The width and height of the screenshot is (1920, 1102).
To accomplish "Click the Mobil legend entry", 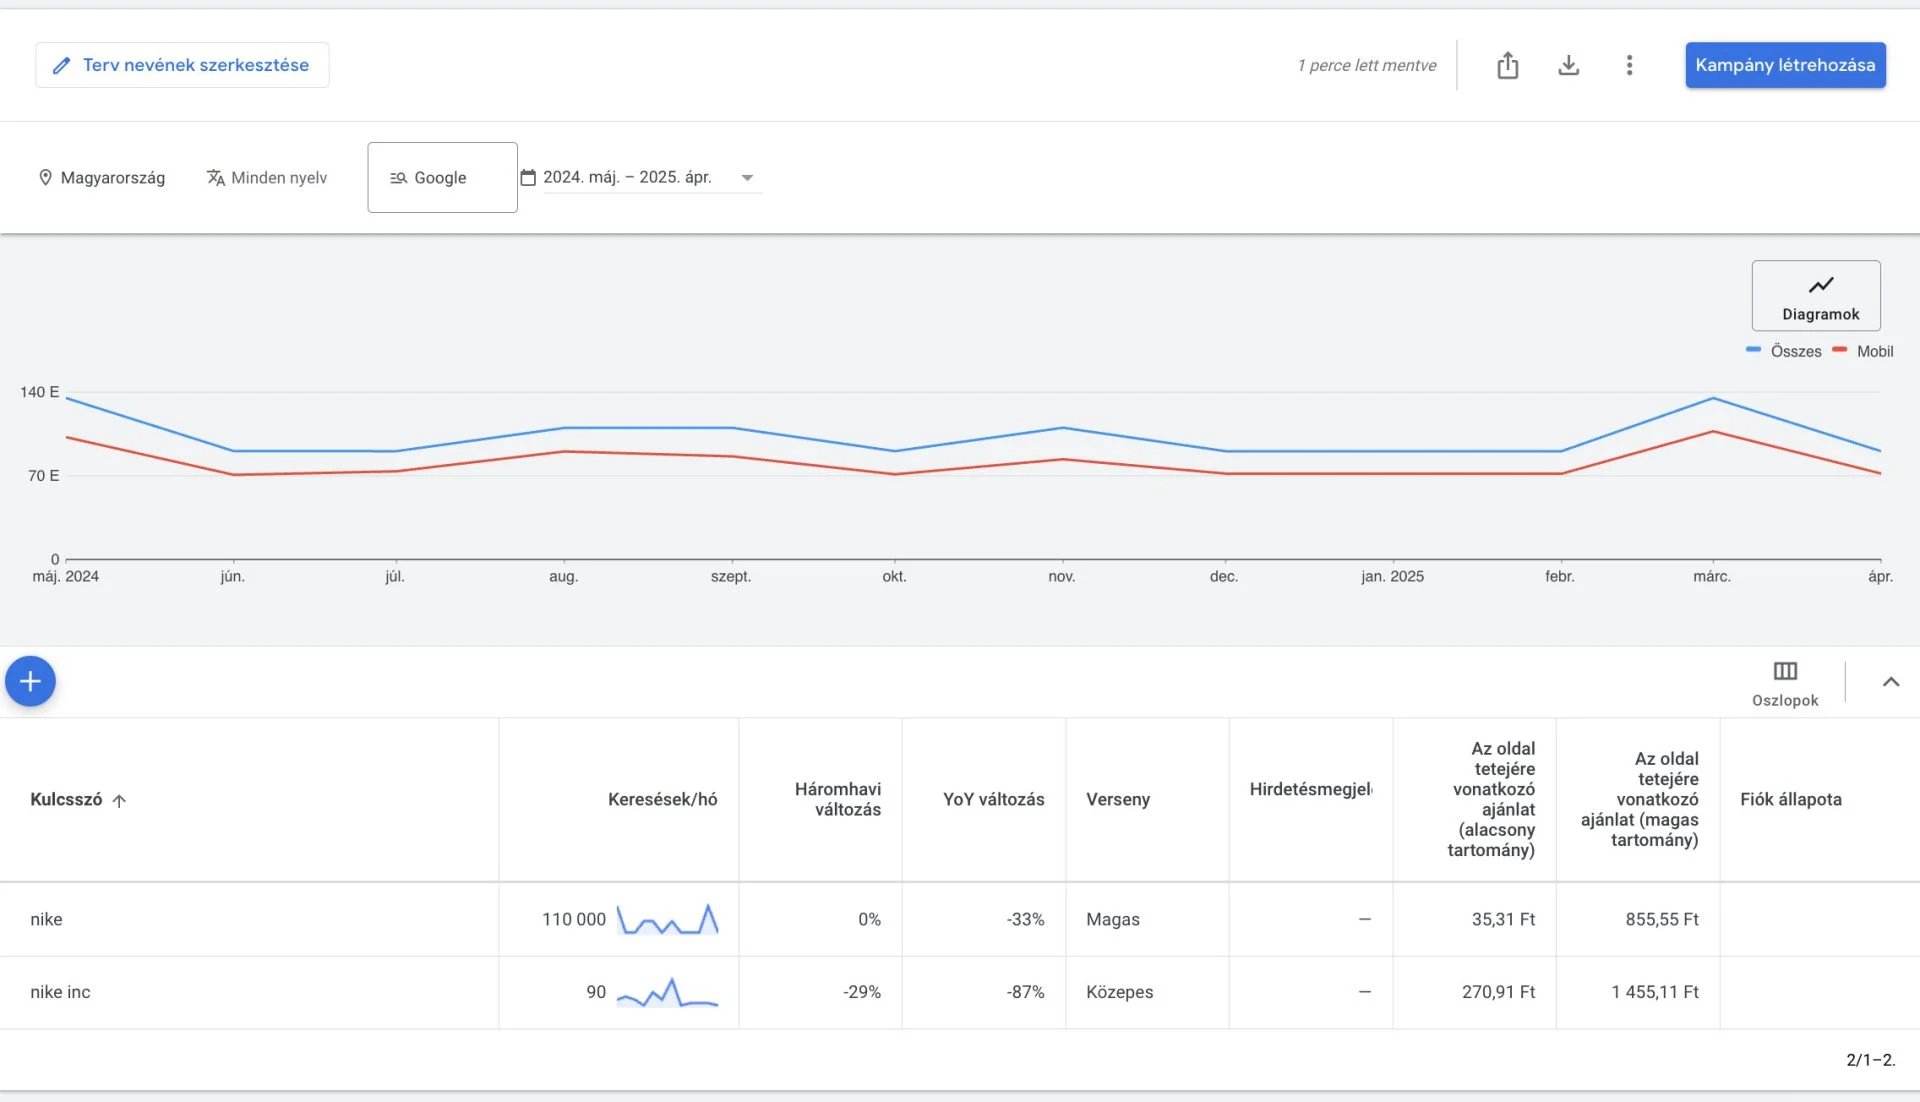I will pos(1863,351).
